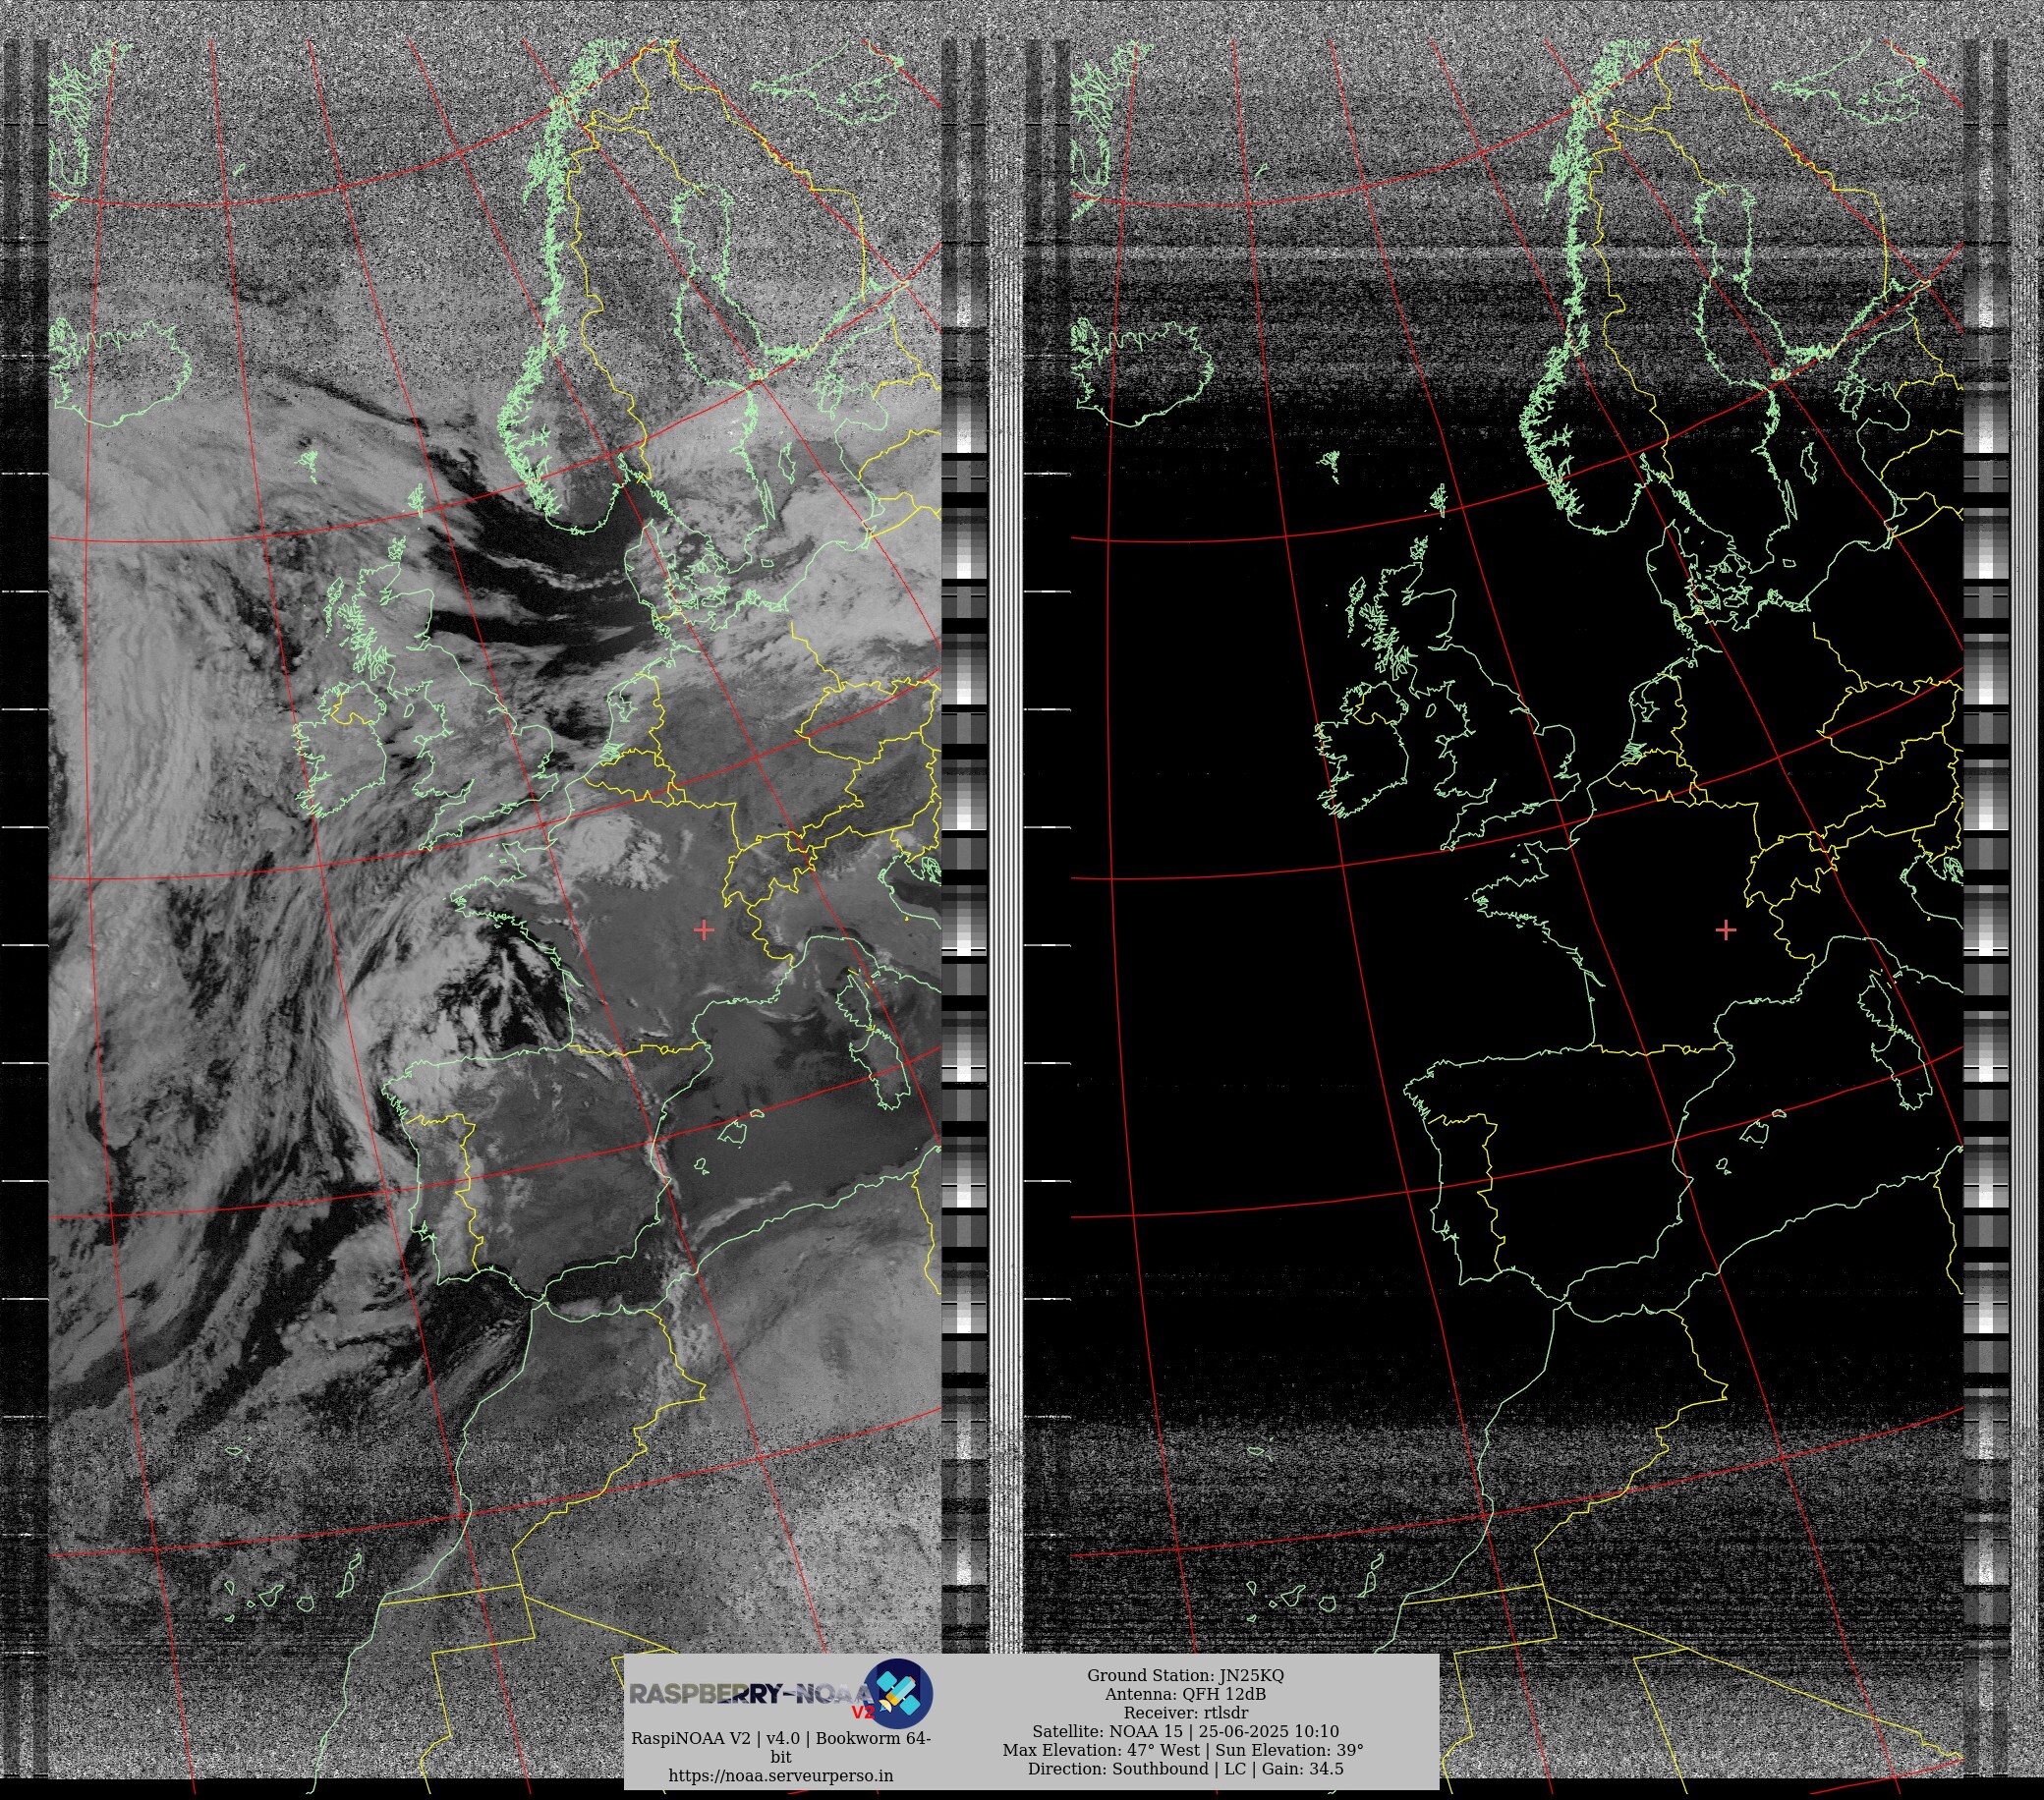This screenshot has width=2044, height=1800.
Task: Click the 'Receiver: rtlsdr' text
Action: coord(1185,1713)
